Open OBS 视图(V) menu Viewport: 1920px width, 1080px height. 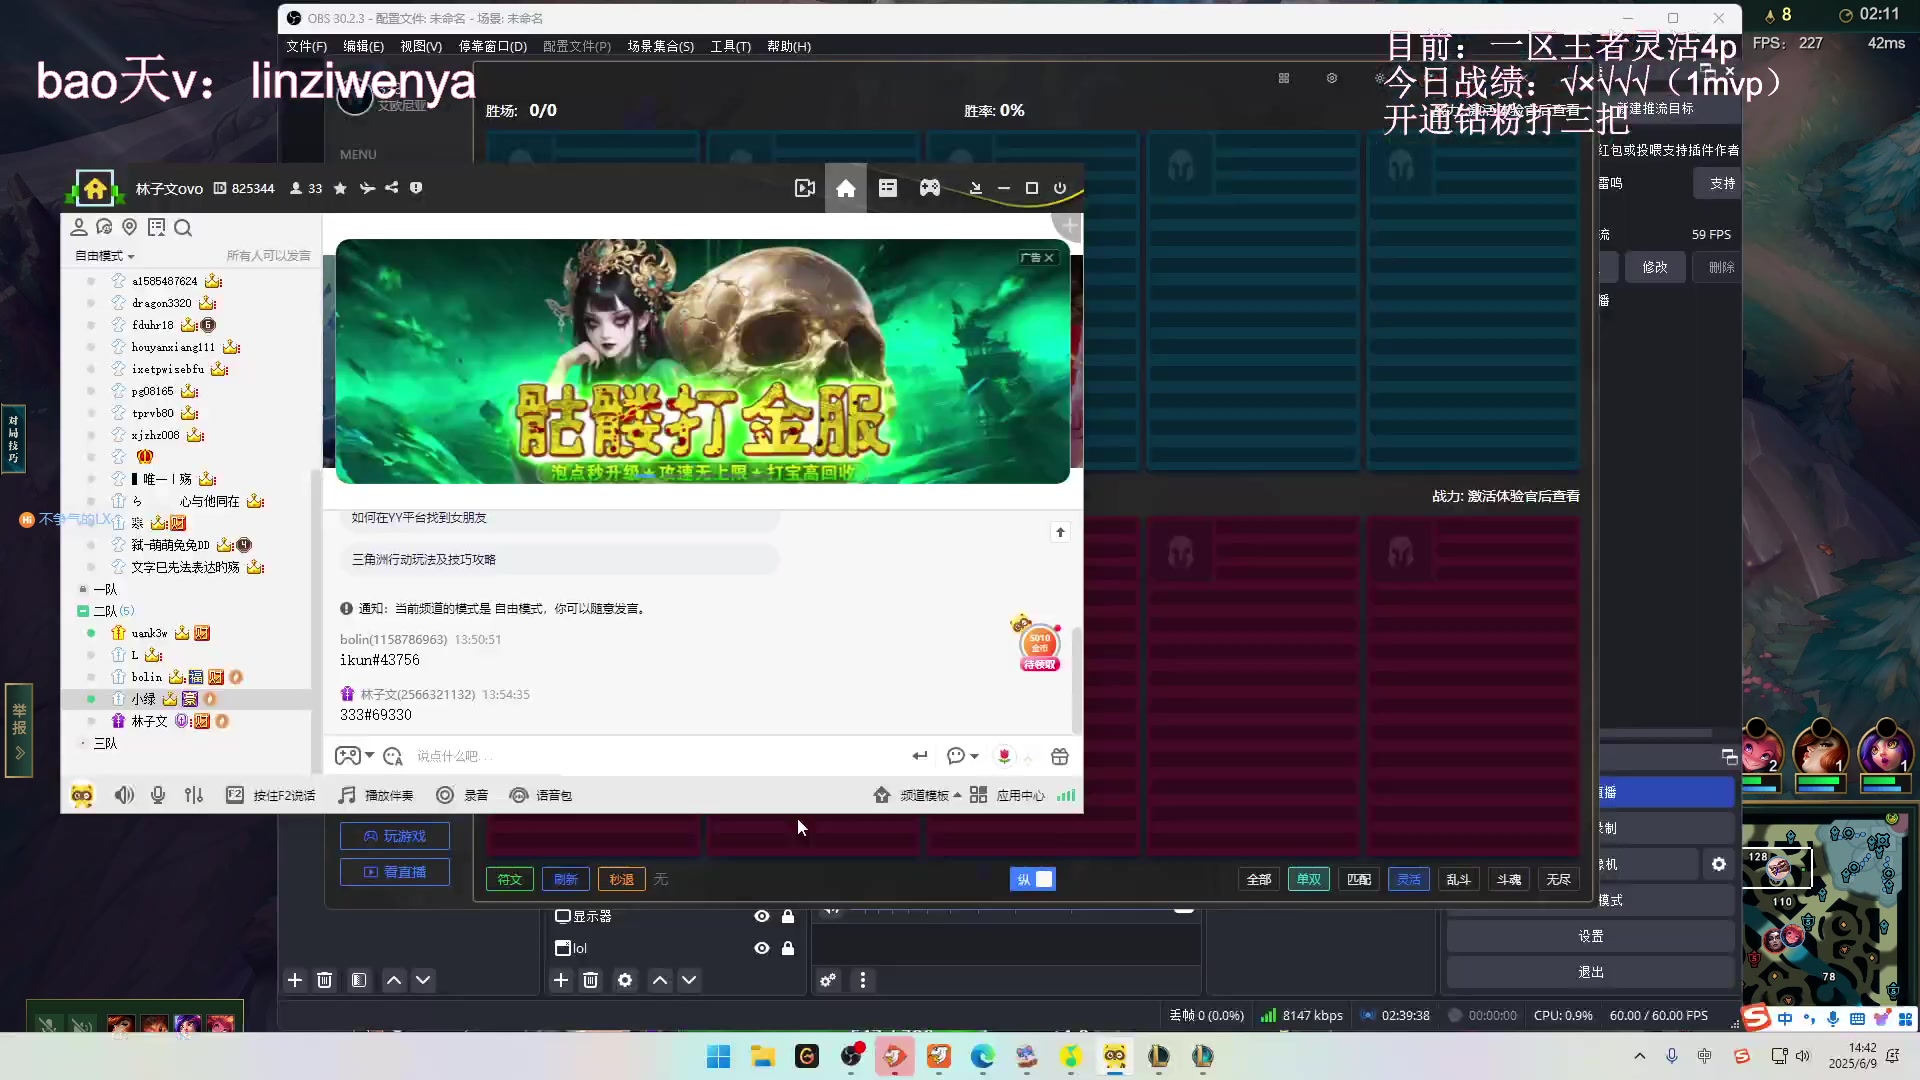(x=421, y=46)
